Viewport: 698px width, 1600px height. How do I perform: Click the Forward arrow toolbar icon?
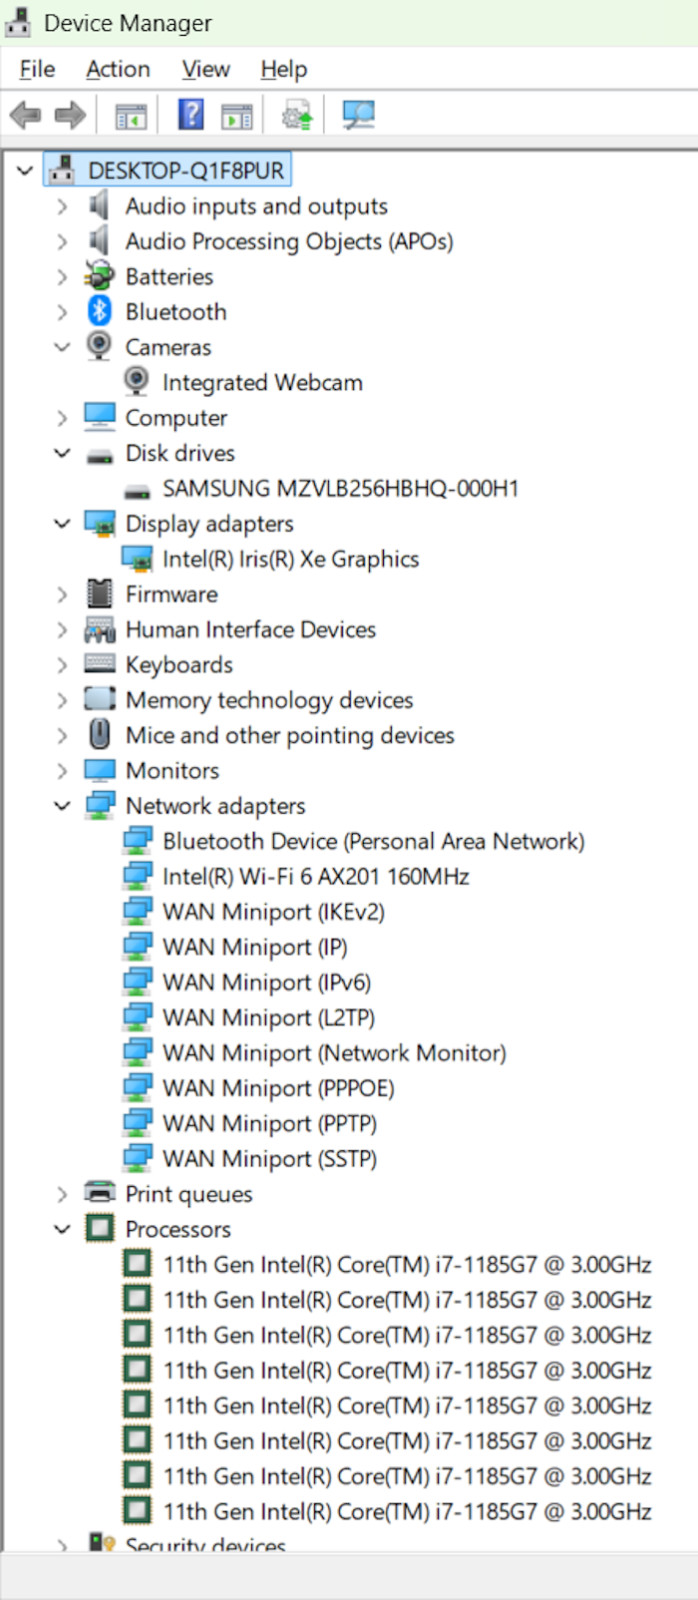point(70,115)
